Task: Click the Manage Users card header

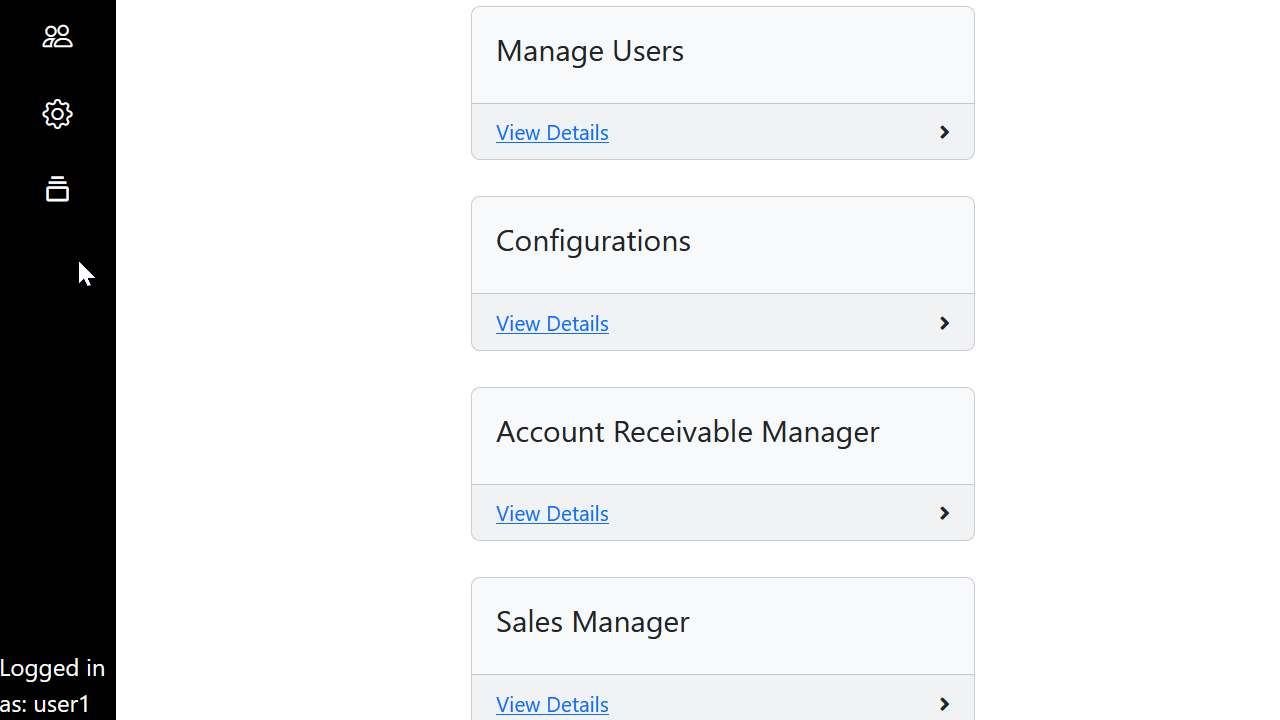Action: 589,50
